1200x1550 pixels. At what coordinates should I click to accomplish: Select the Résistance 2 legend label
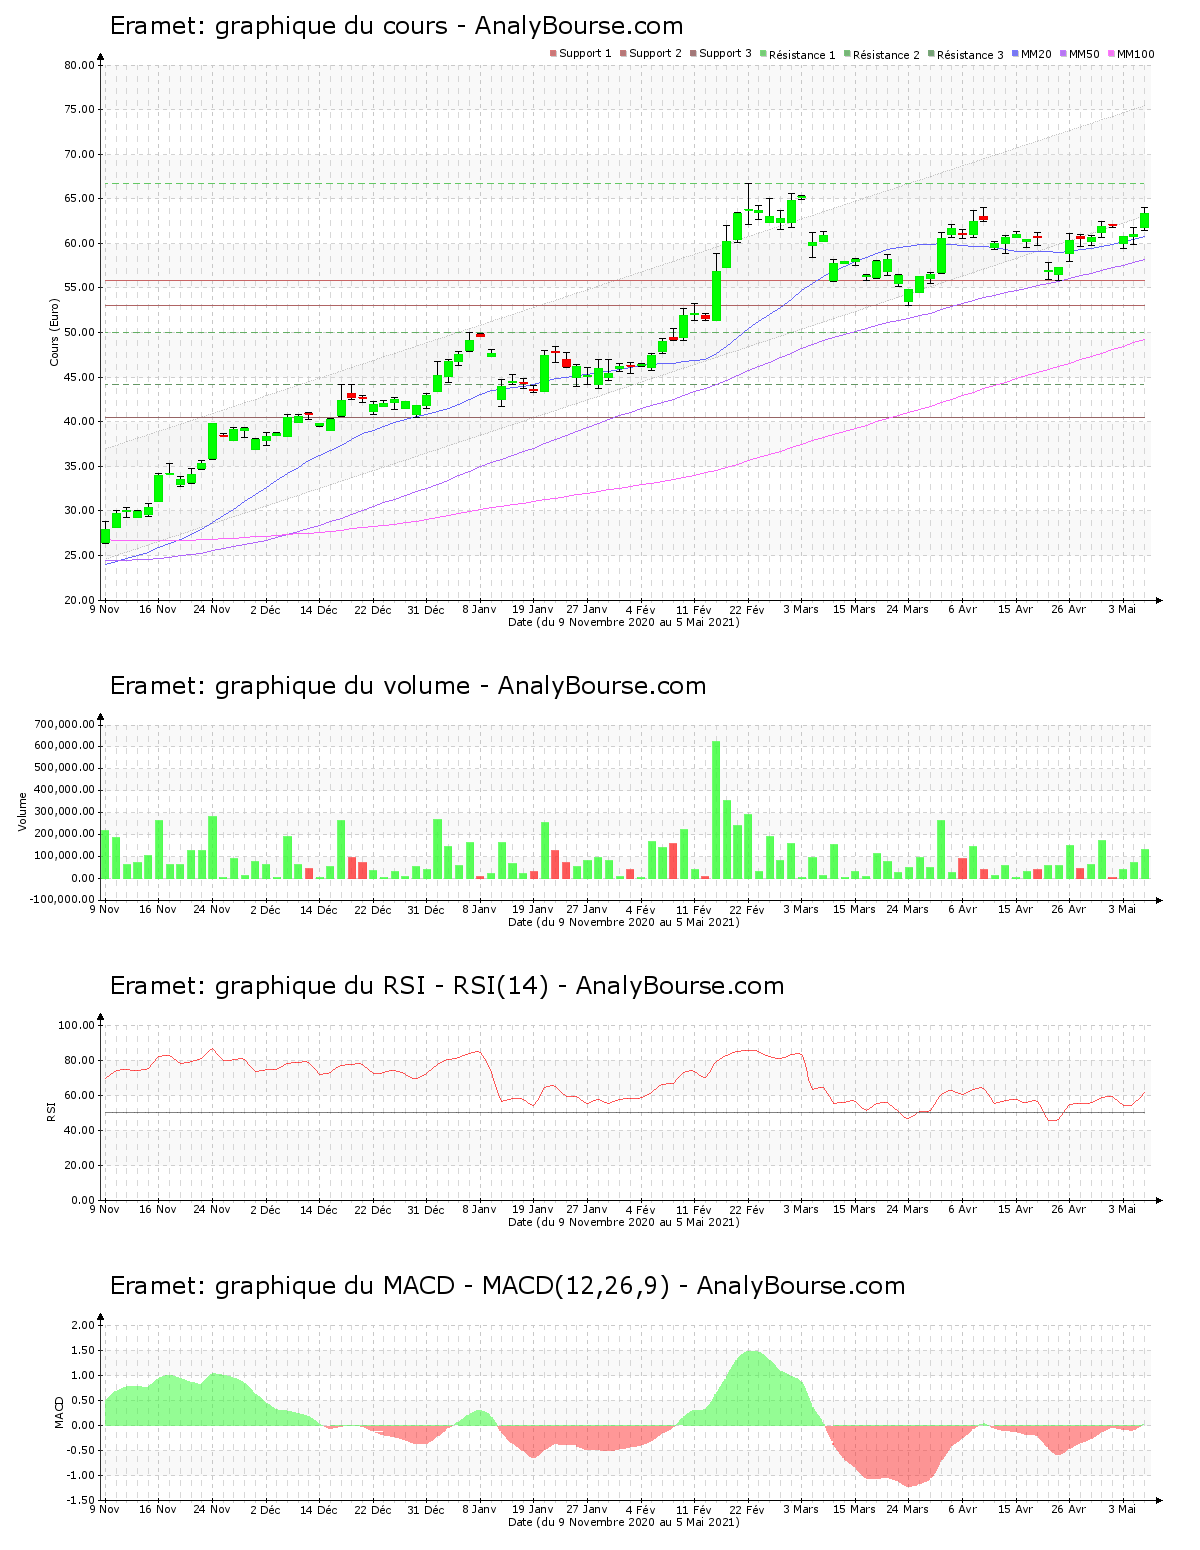tap(886, 55)
